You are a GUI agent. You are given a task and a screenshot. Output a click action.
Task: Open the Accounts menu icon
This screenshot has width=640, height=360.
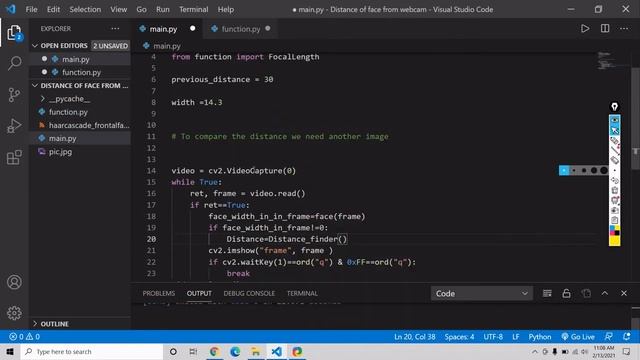[14, 282]
